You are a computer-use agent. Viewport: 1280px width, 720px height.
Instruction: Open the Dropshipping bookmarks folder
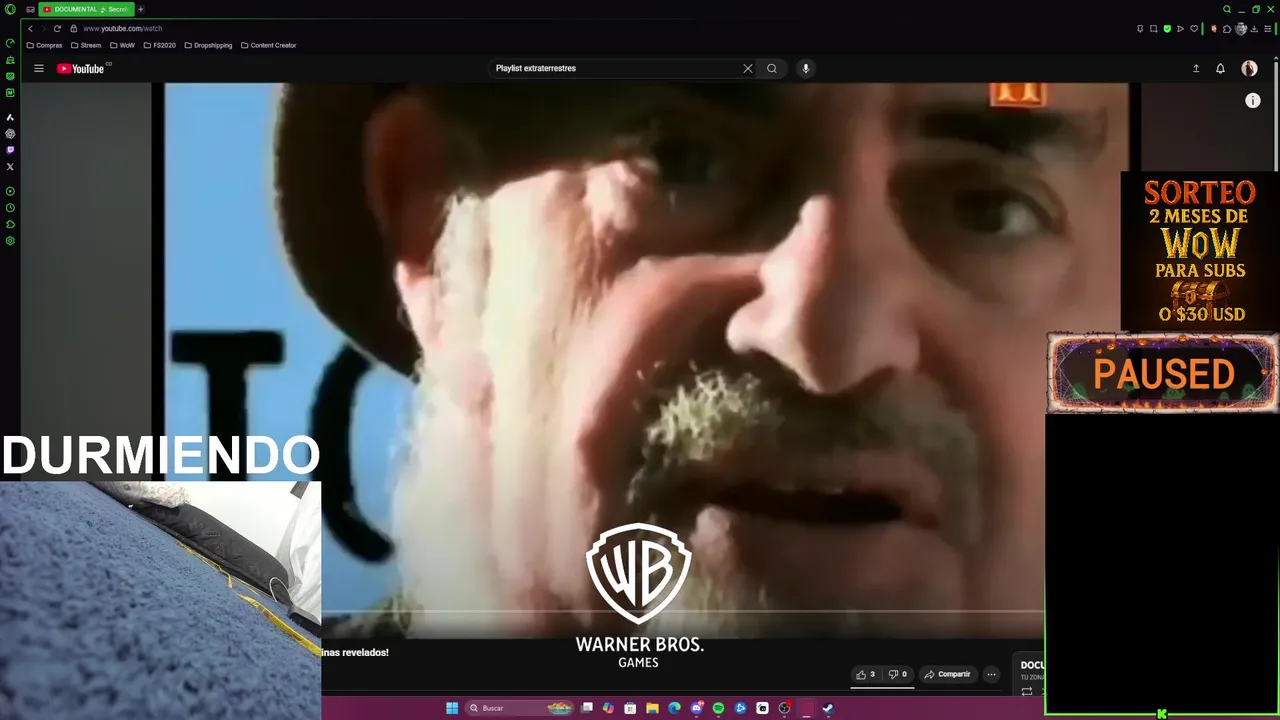(208, 45)
